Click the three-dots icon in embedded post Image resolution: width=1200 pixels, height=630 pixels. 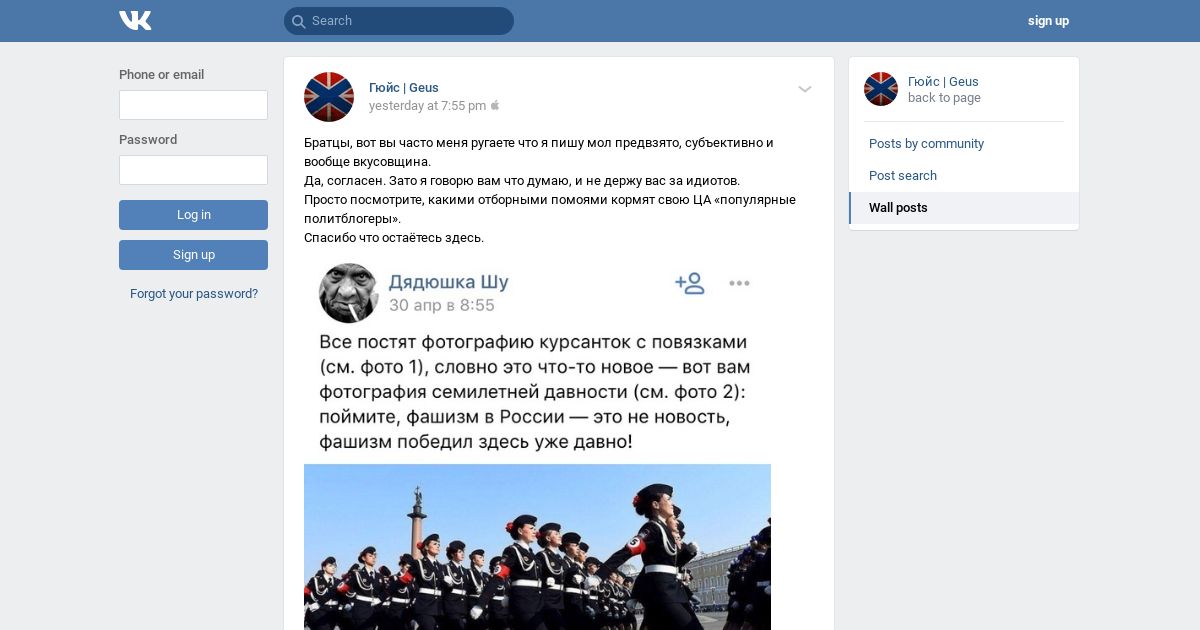[739, 283]
